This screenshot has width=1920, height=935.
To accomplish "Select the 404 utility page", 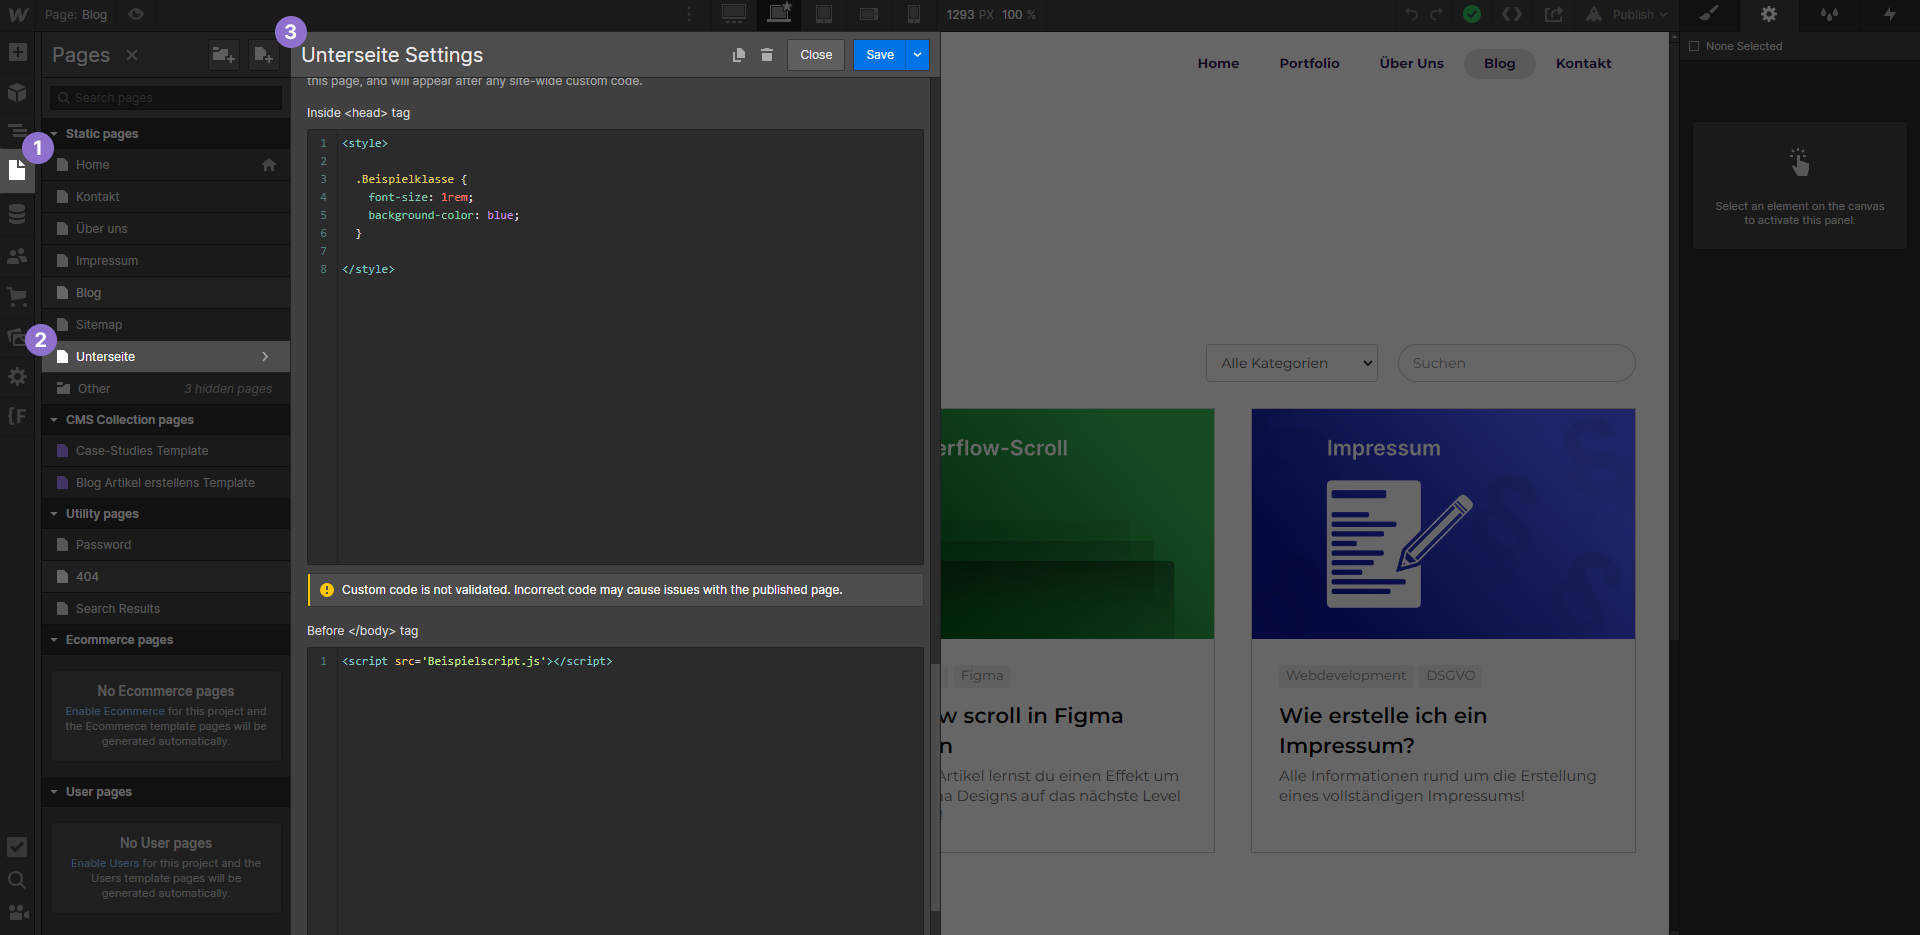I will click(x=166, y=577).
